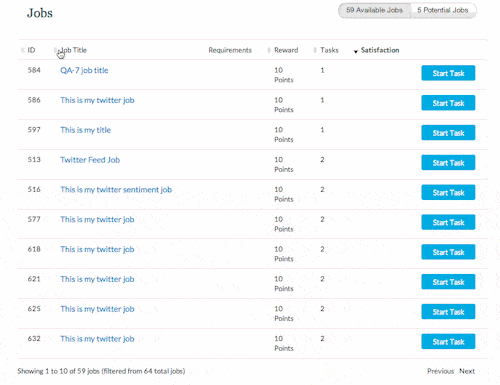Sort by Reward column arrow icon

point(269,50)
